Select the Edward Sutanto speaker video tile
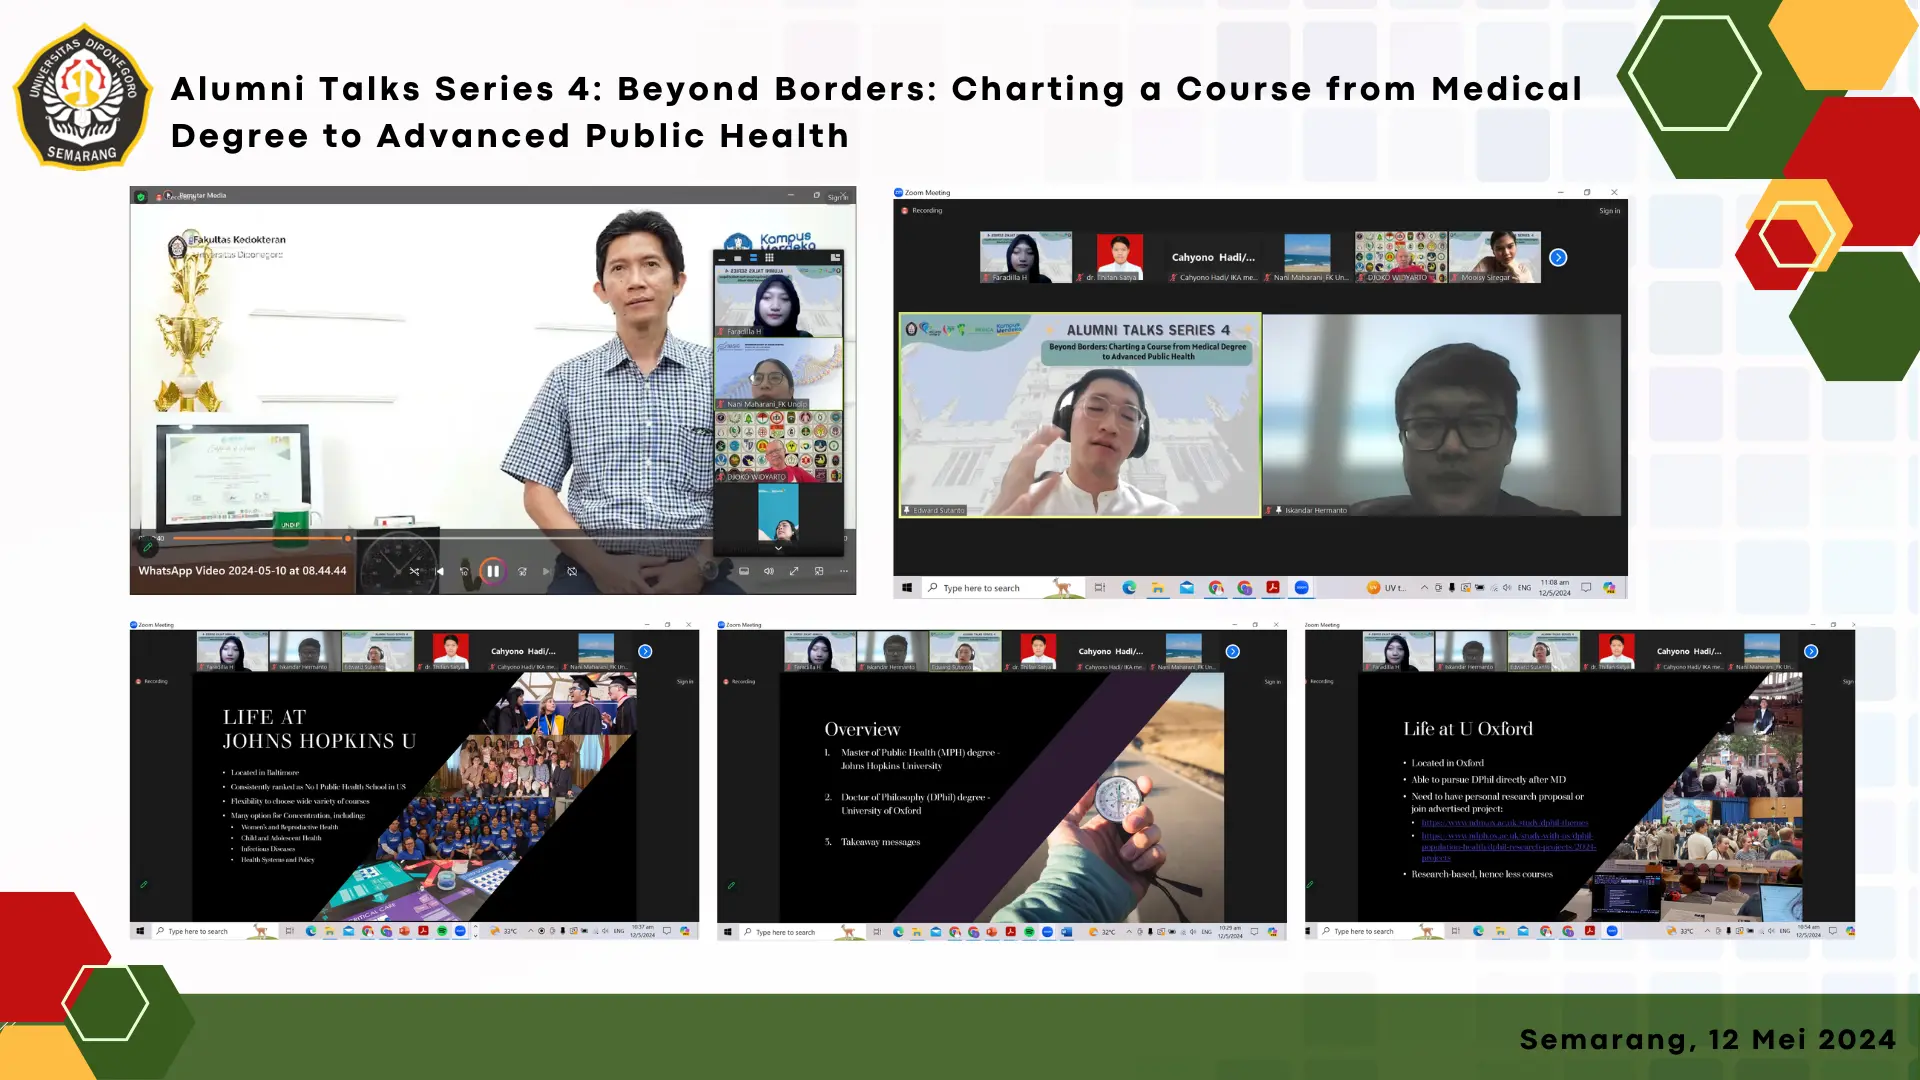The height and width of the screenshot is (1080, 1920). pos(1080,415)
